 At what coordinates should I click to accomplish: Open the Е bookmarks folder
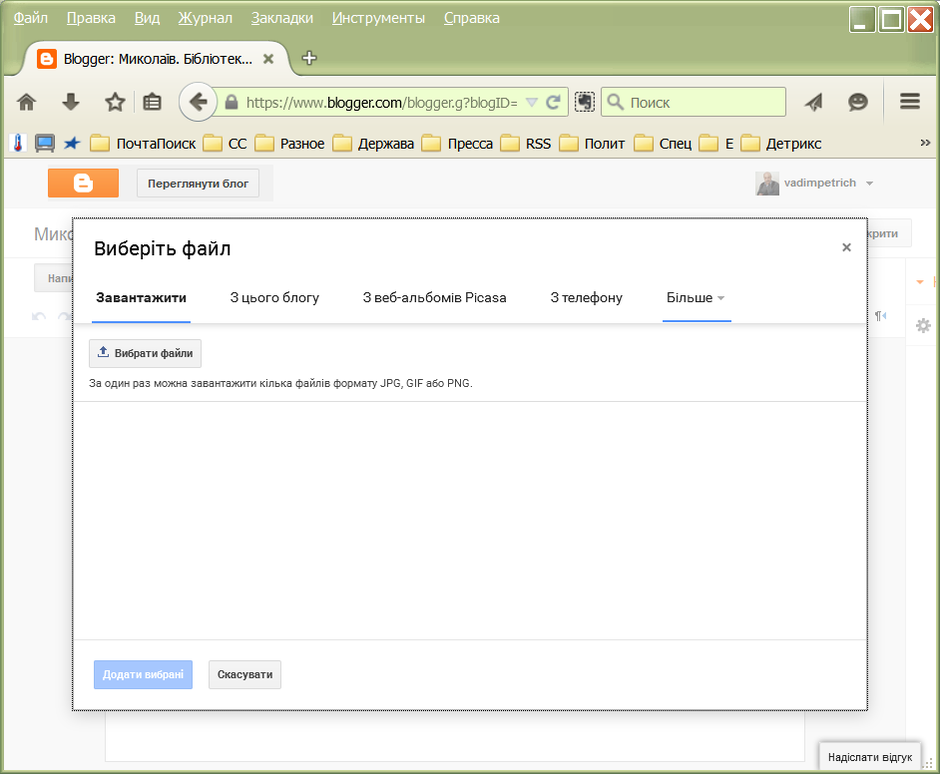[x=716, y=144]
